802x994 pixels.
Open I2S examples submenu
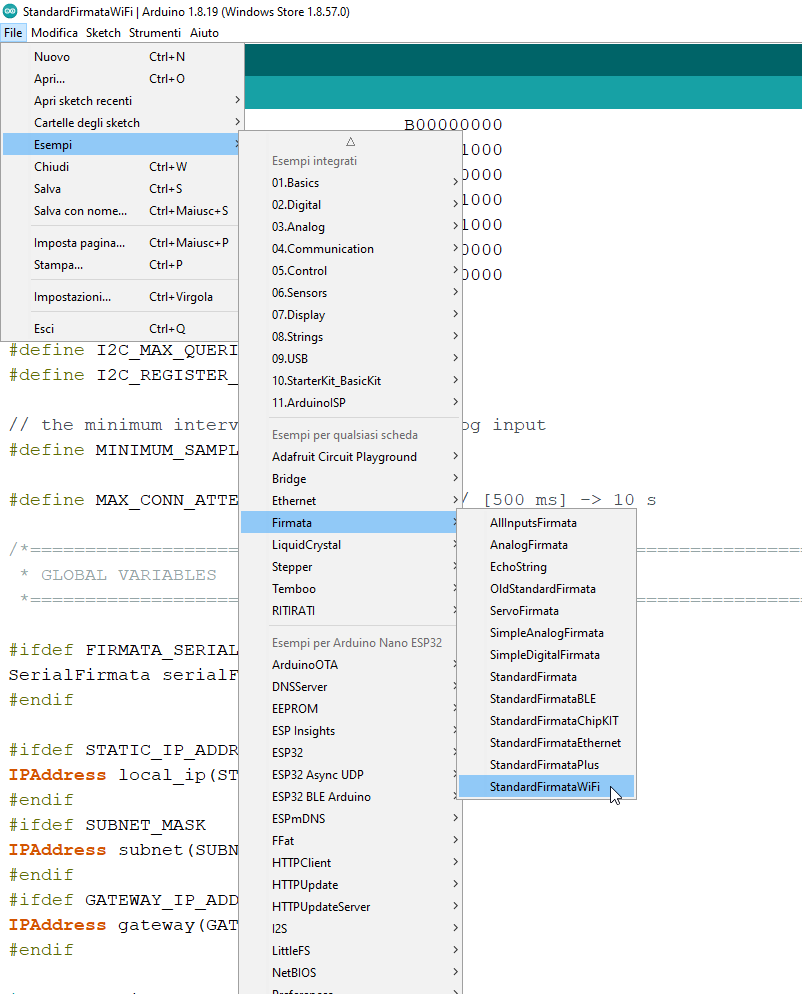[x=351, y=929]
